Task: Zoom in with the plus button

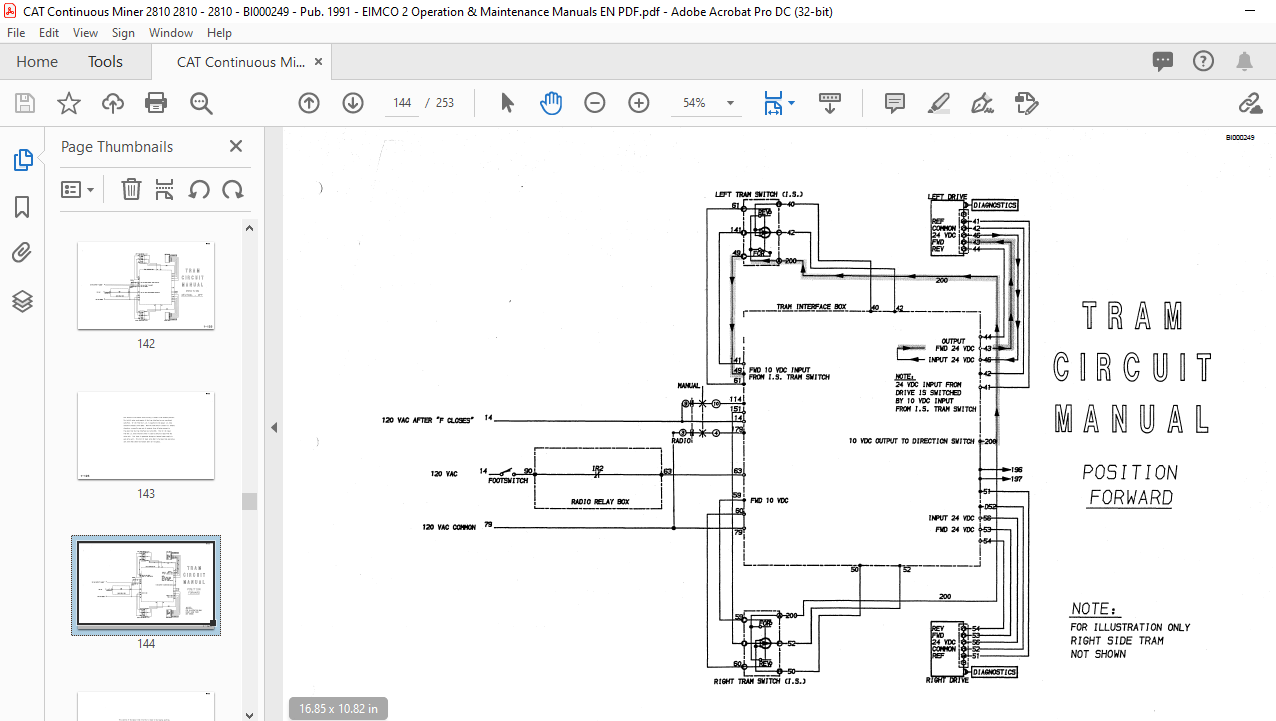Action: coord(639,103)
